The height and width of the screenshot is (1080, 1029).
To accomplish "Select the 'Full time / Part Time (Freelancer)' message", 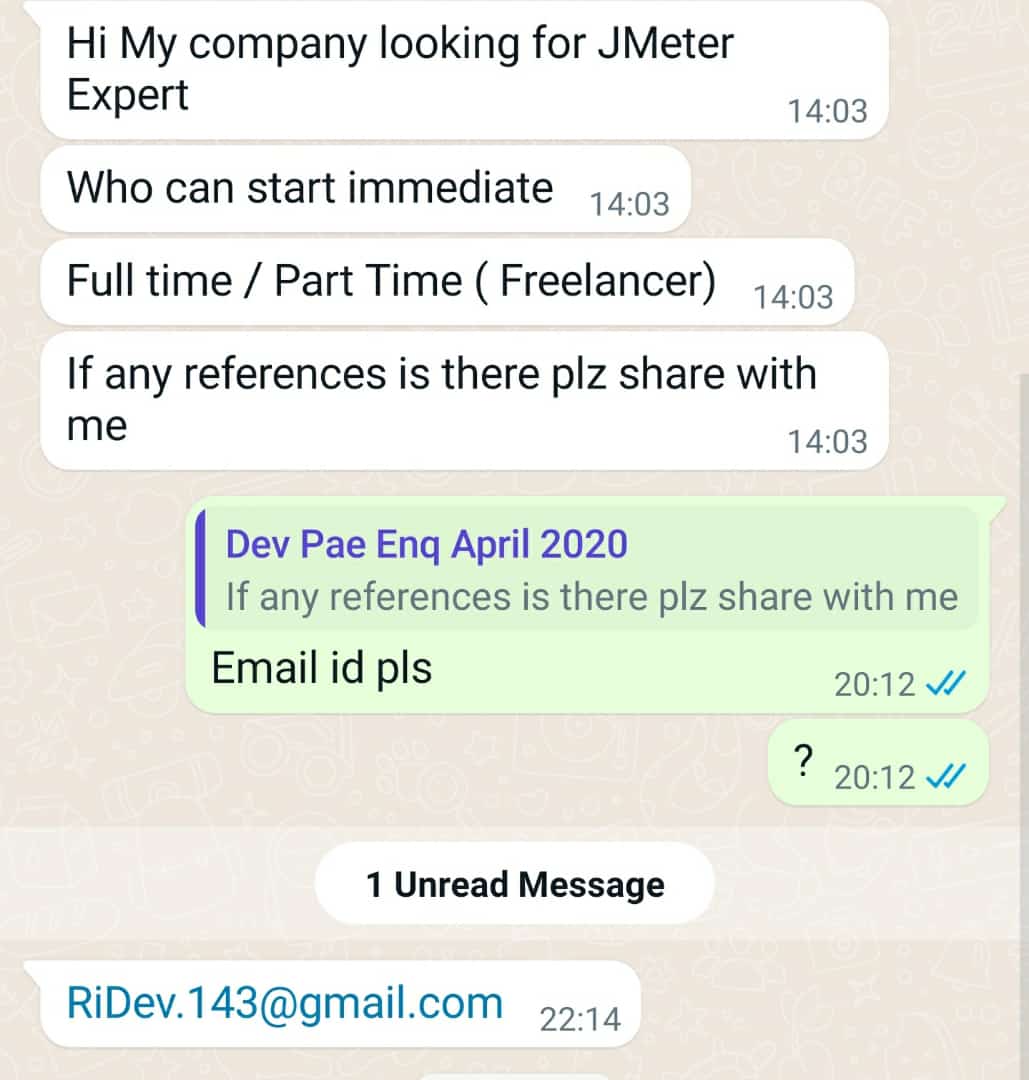I will tap(448, 282).
